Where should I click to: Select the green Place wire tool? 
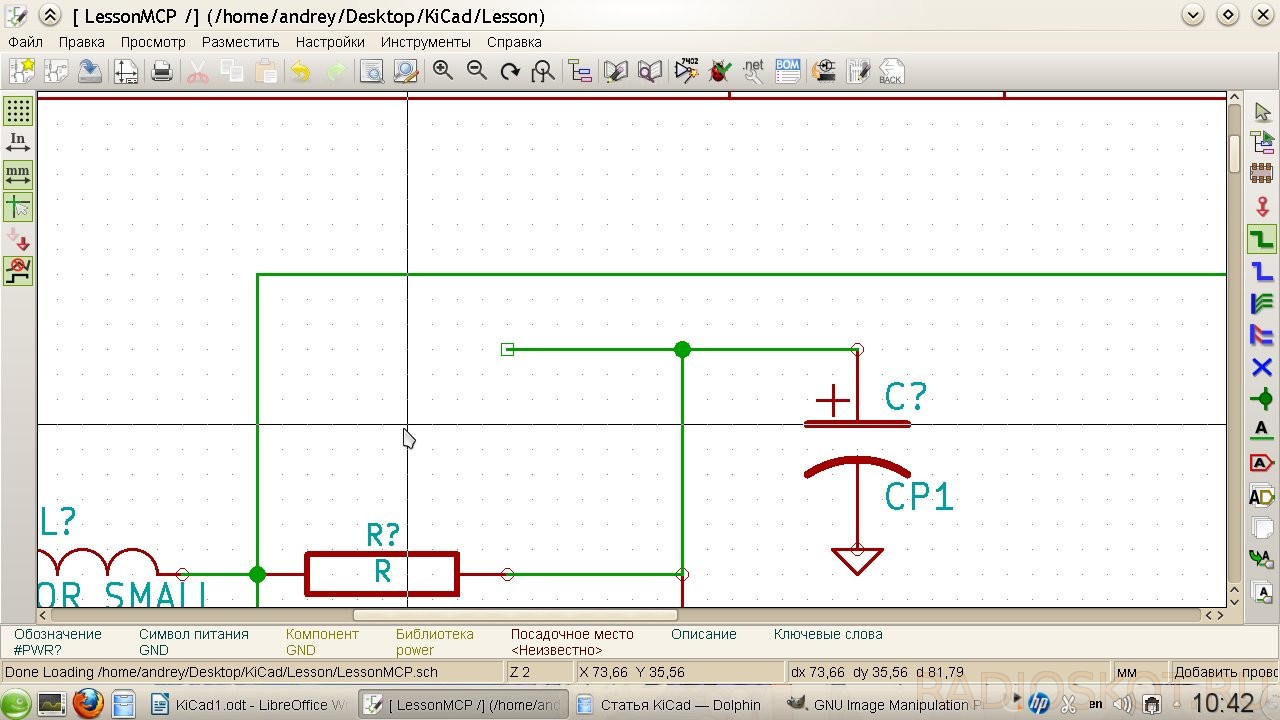point(1262,239)
